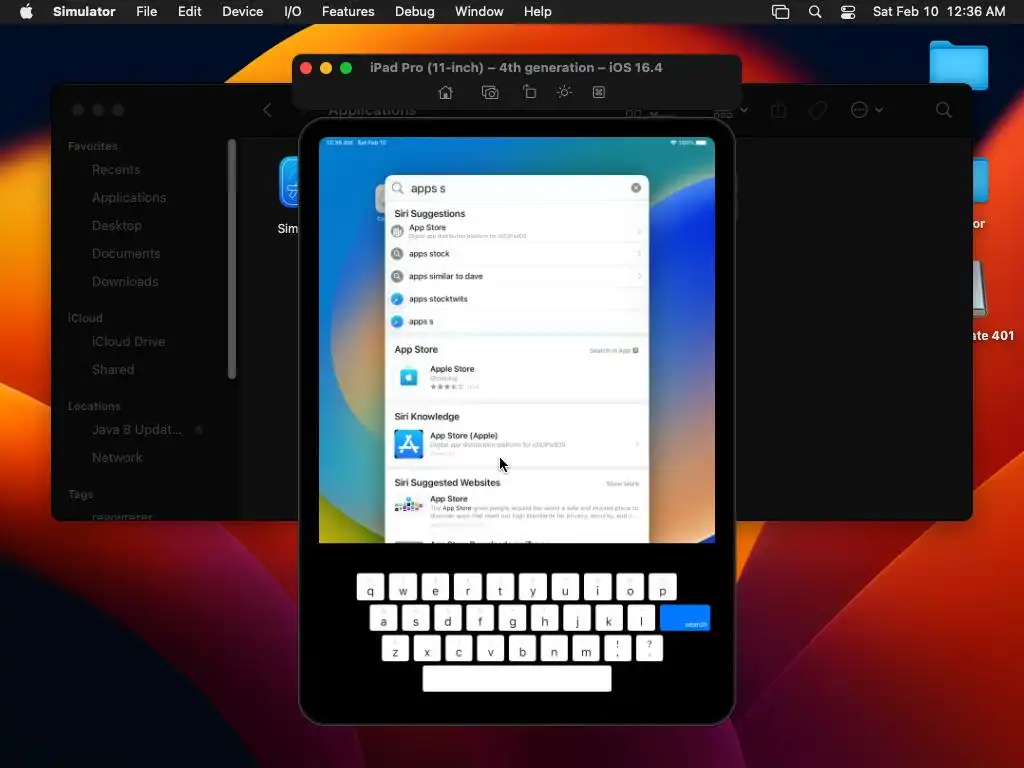Viewport: 1024px width, 768px height.
Task: Select the 'apps similar to dave' suggestion
Action: tap(517, 276)
